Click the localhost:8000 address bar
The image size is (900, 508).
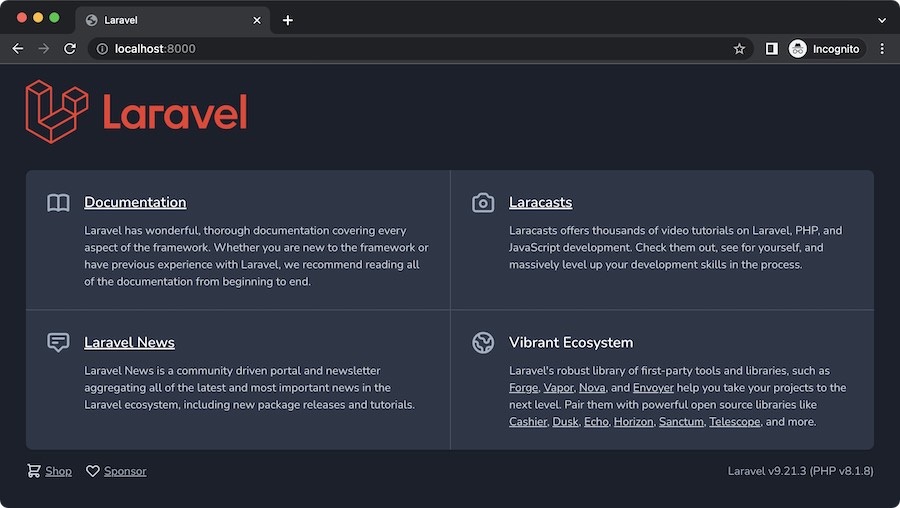coord(419,49)
